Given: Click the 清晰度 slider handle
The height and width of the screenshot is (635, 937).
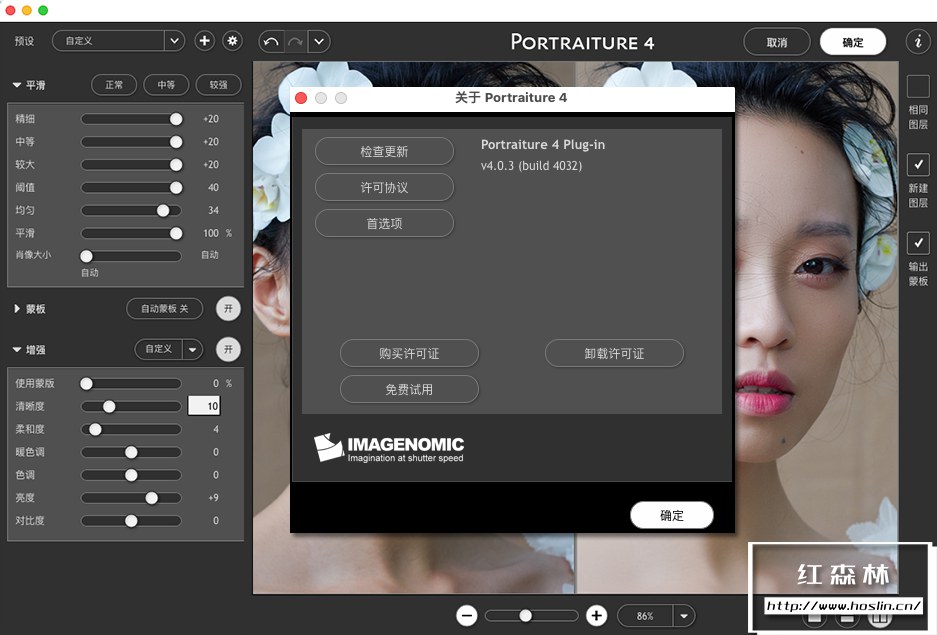Looking at the screenshot, I should coord(109,406).
